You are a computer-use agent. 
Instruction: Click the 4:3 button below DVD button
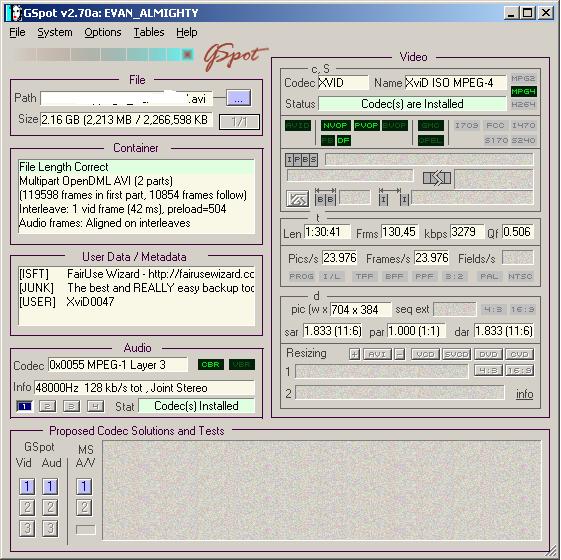488,370
